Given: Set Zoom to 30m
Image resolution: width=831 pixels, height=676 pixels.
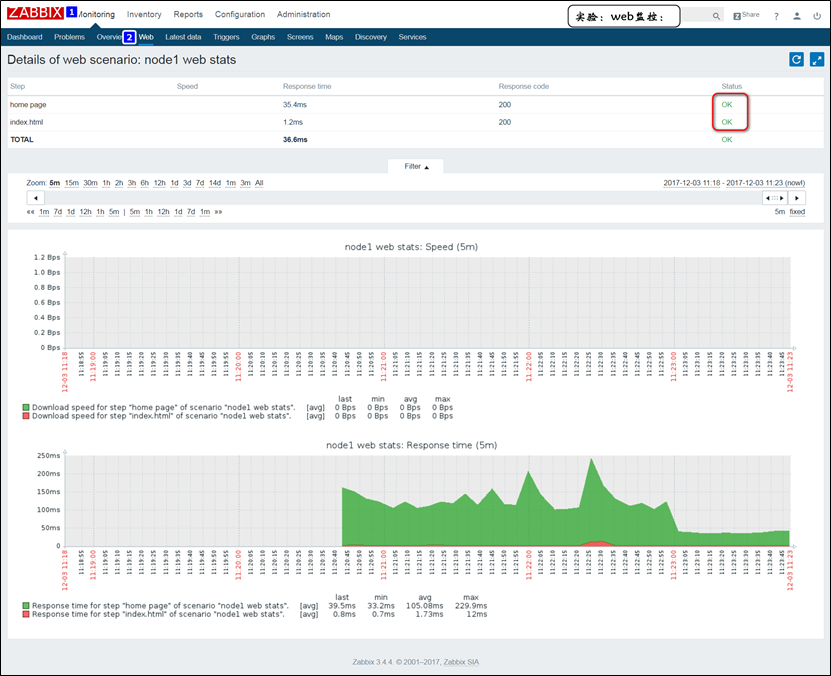Looking at the screenshot, I should [91, 183].
